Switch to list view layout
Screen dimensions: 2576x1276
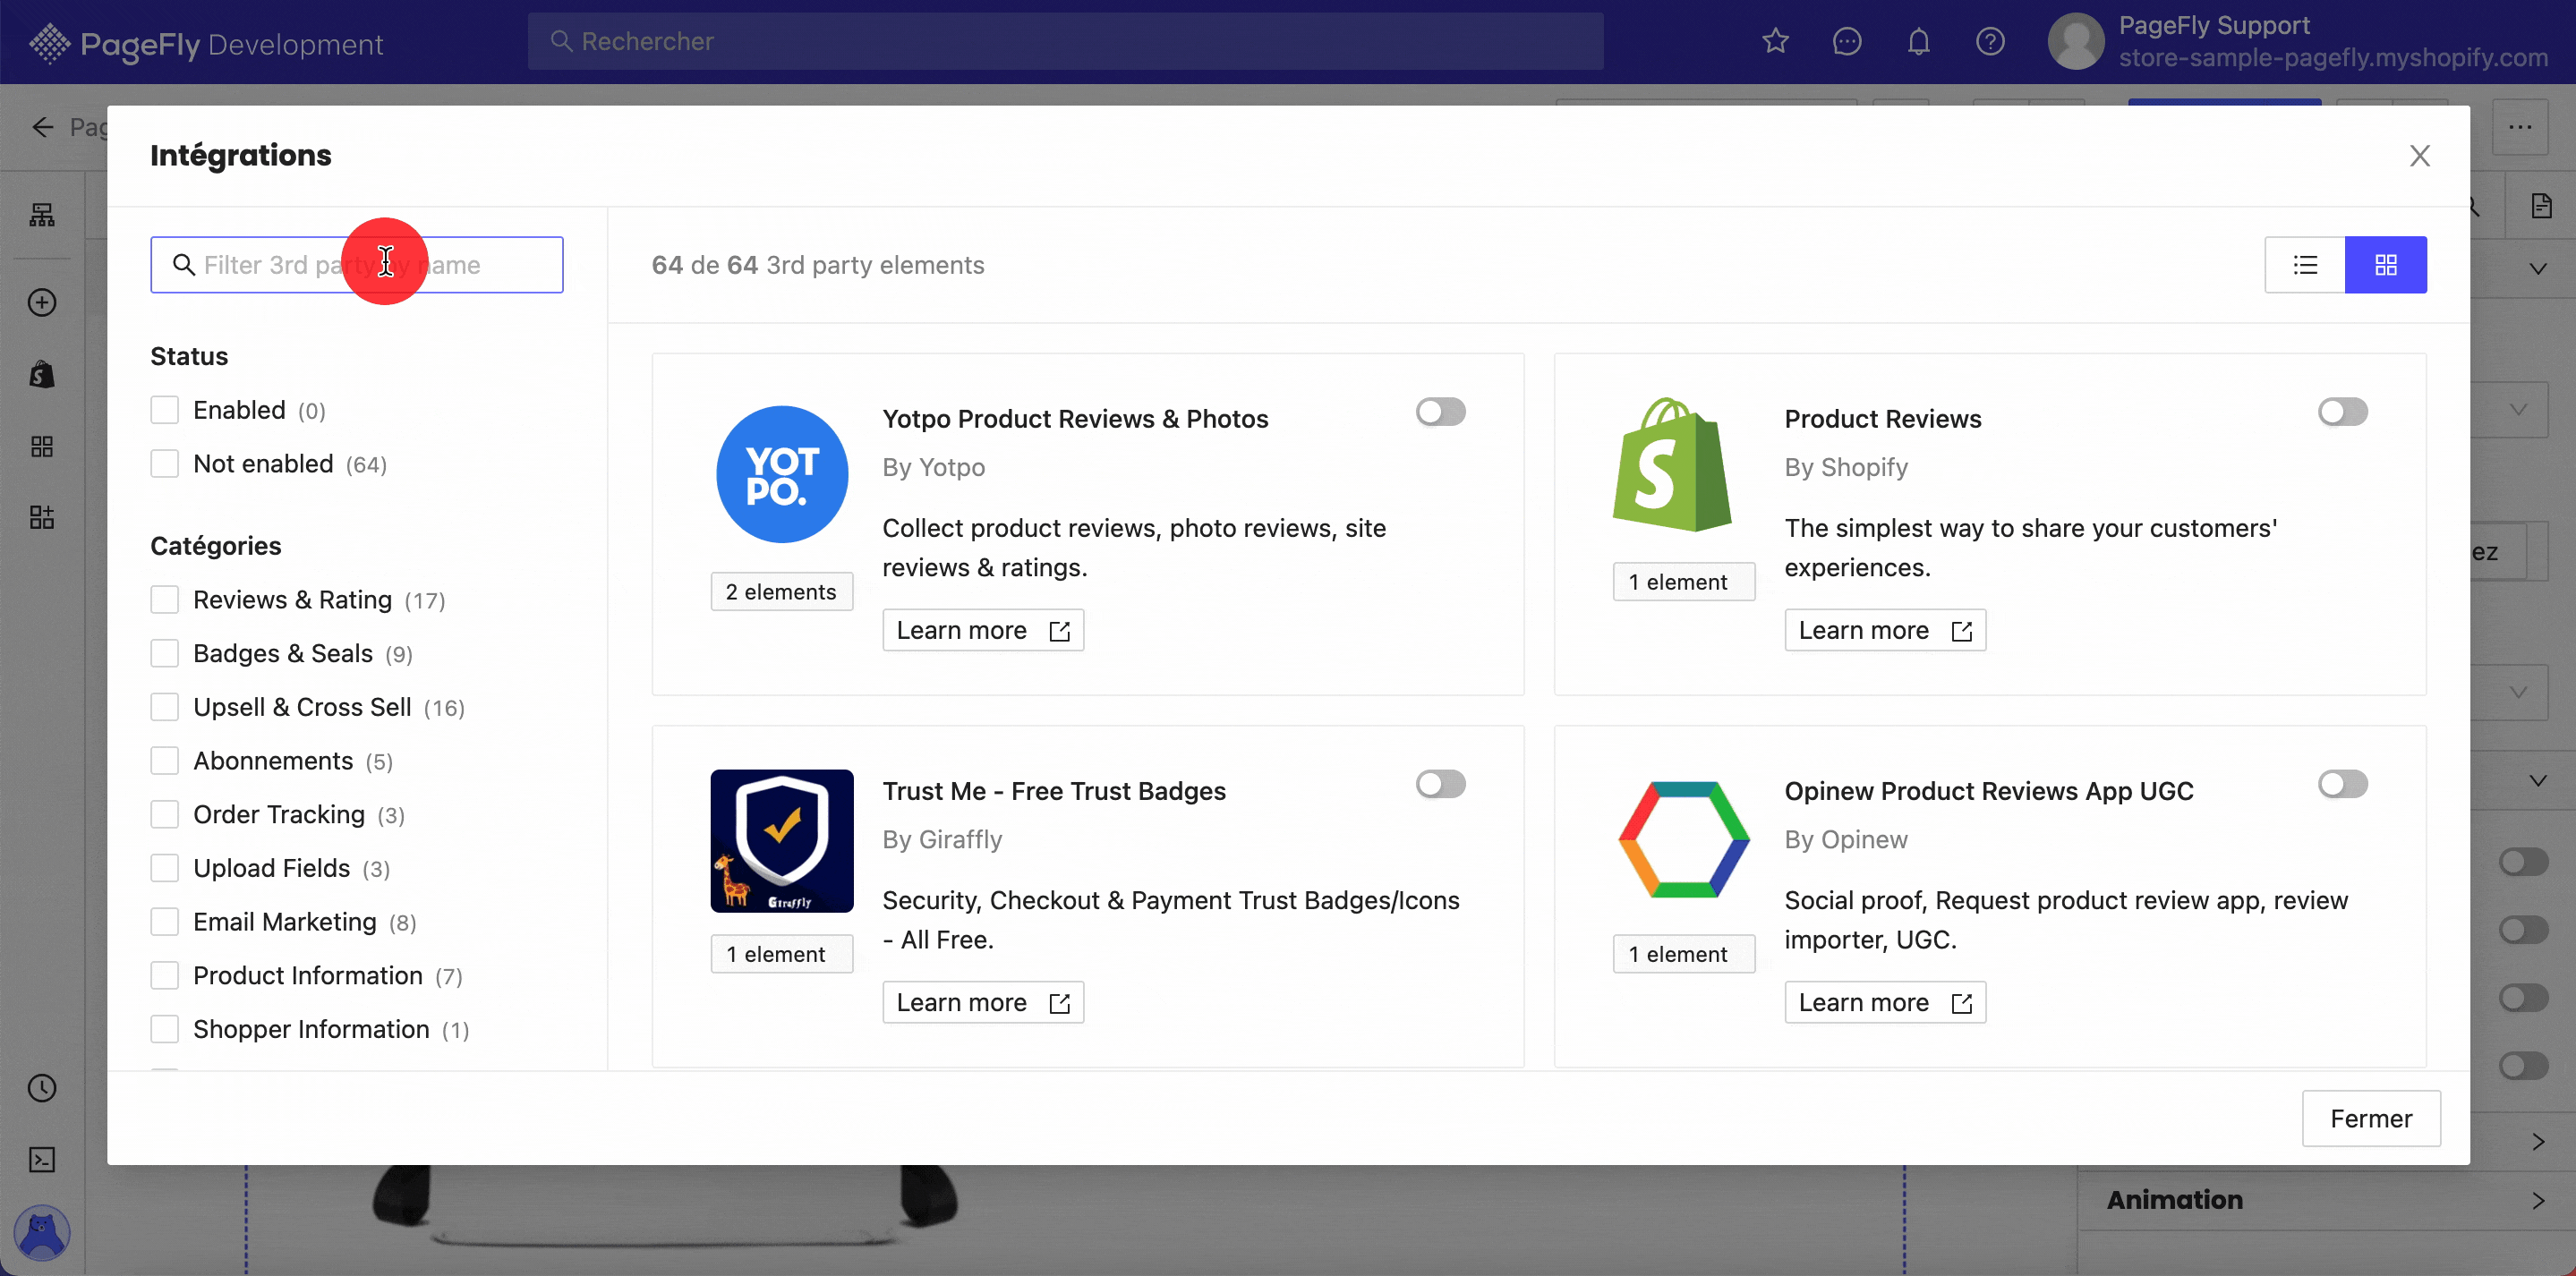2305,265
